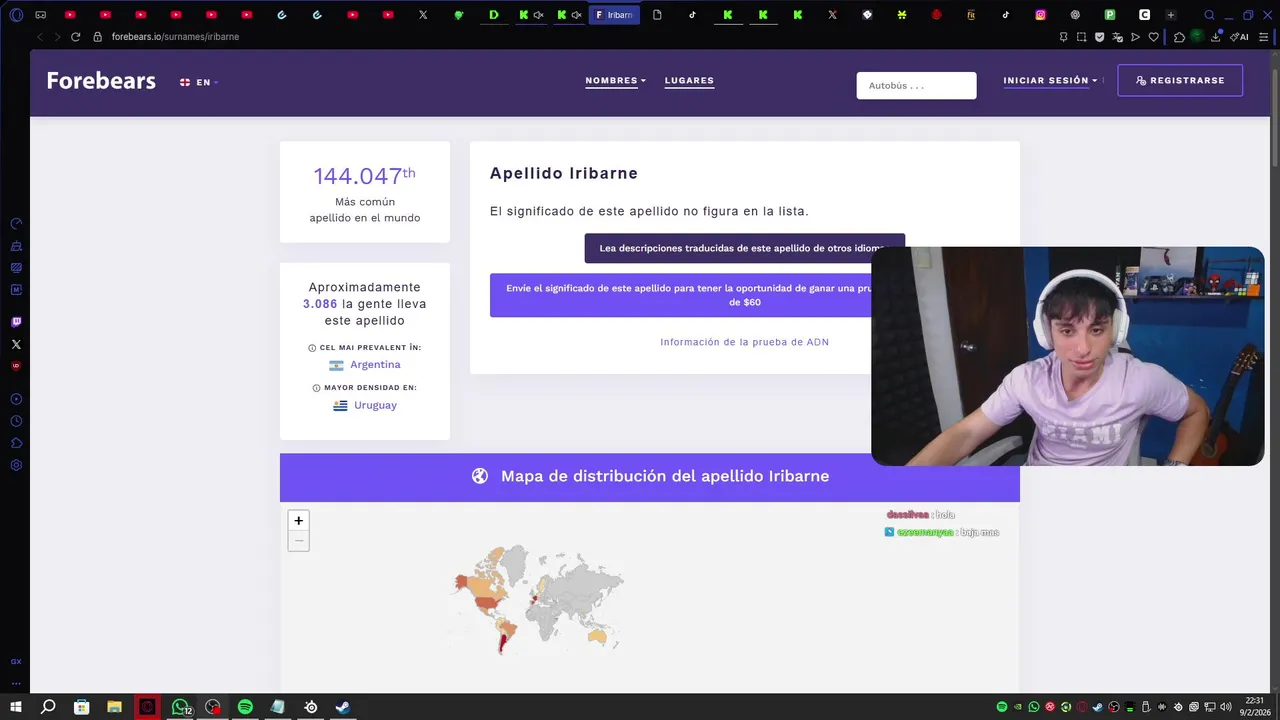Open the EN language dropdown

(199, 82)
